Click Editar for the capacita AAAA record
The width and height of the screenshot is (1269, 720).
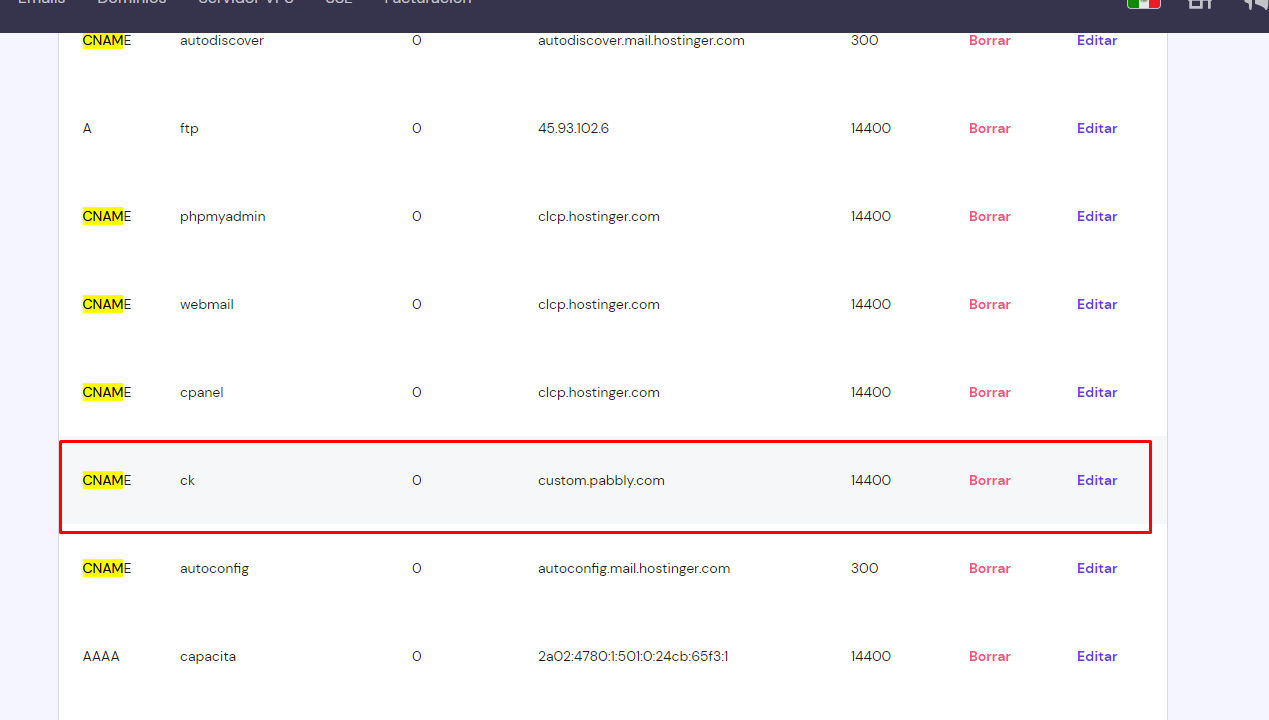click(x=1097, y=657)
